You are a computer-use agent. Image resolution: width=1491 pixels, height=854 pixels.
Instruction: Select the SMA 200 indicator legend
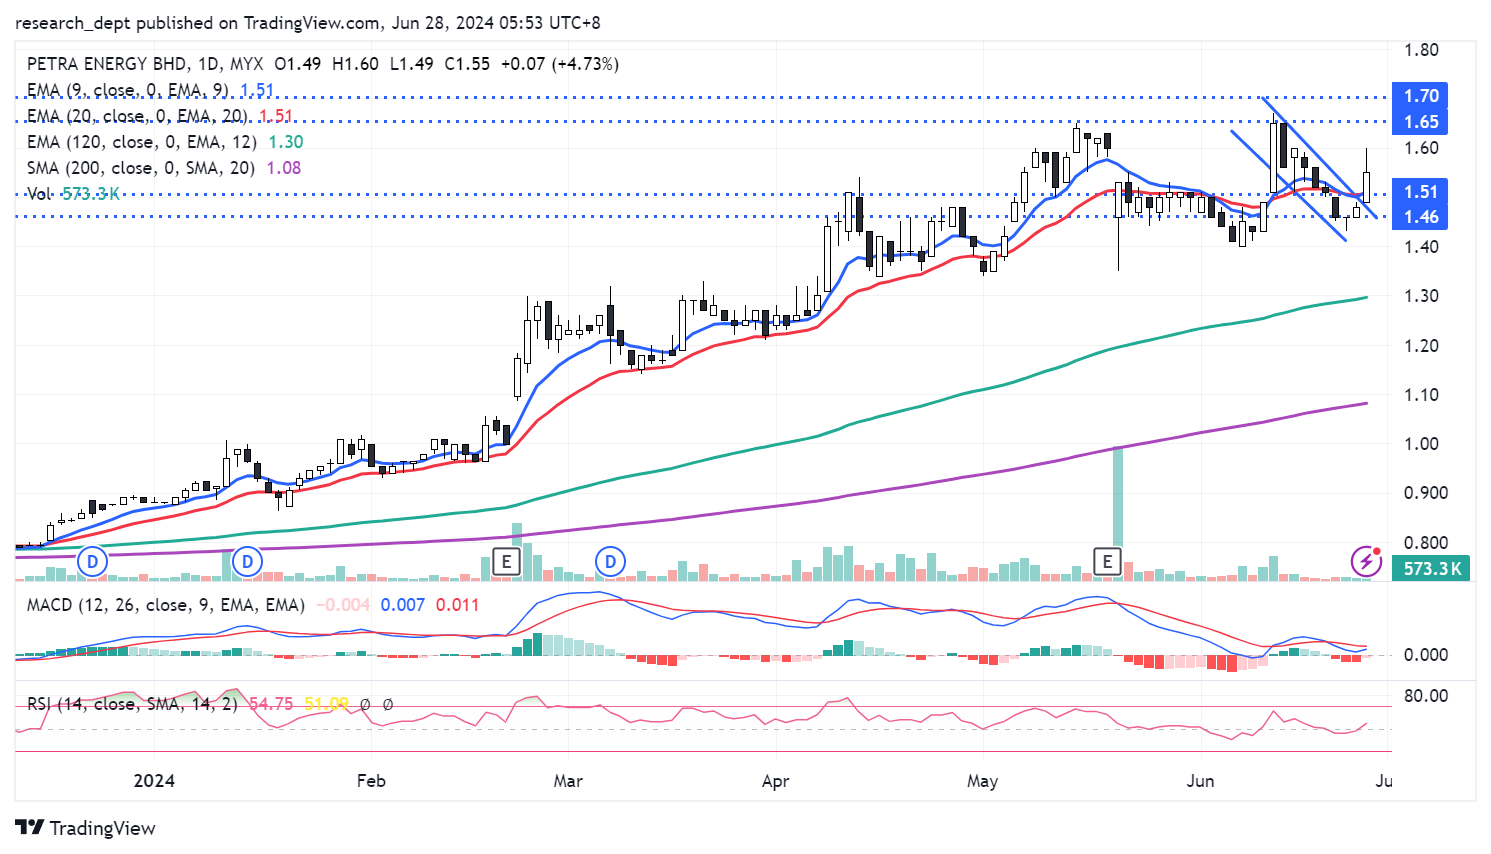point(140,168)
